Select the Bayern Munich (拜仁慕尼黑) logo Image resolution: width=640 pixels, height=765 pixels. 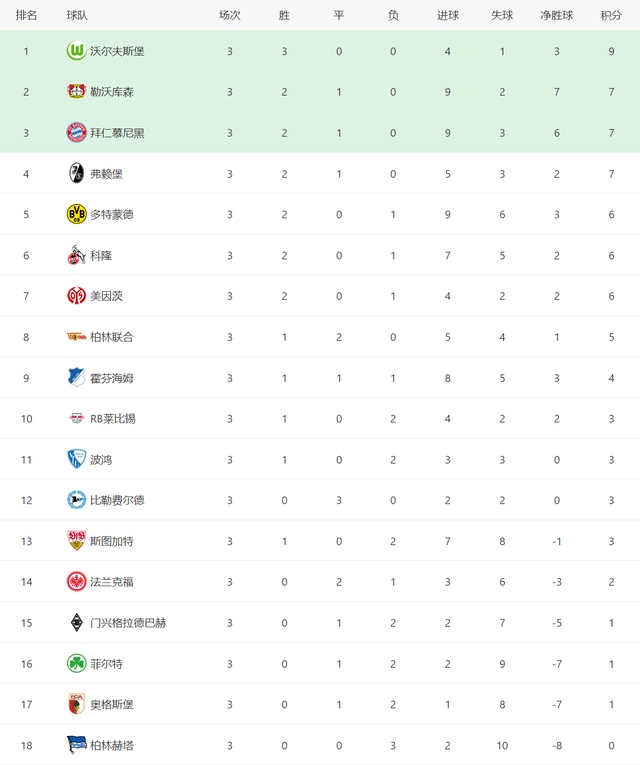tap(76, 133)
